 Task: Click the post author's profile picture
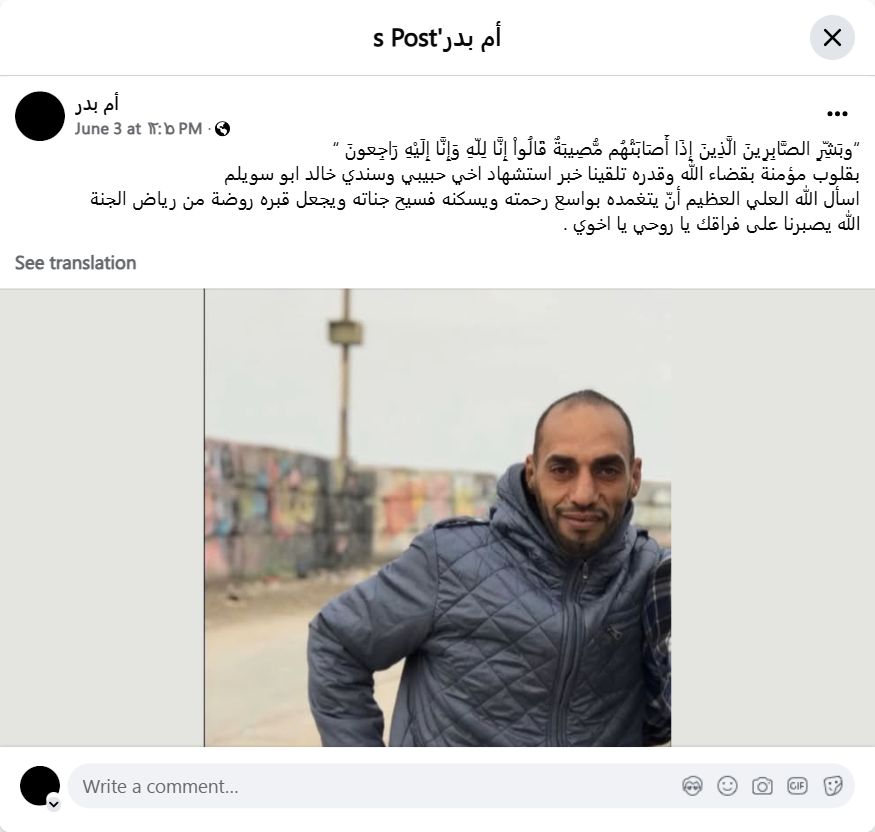pyautogui.click(x=40, y=116)
